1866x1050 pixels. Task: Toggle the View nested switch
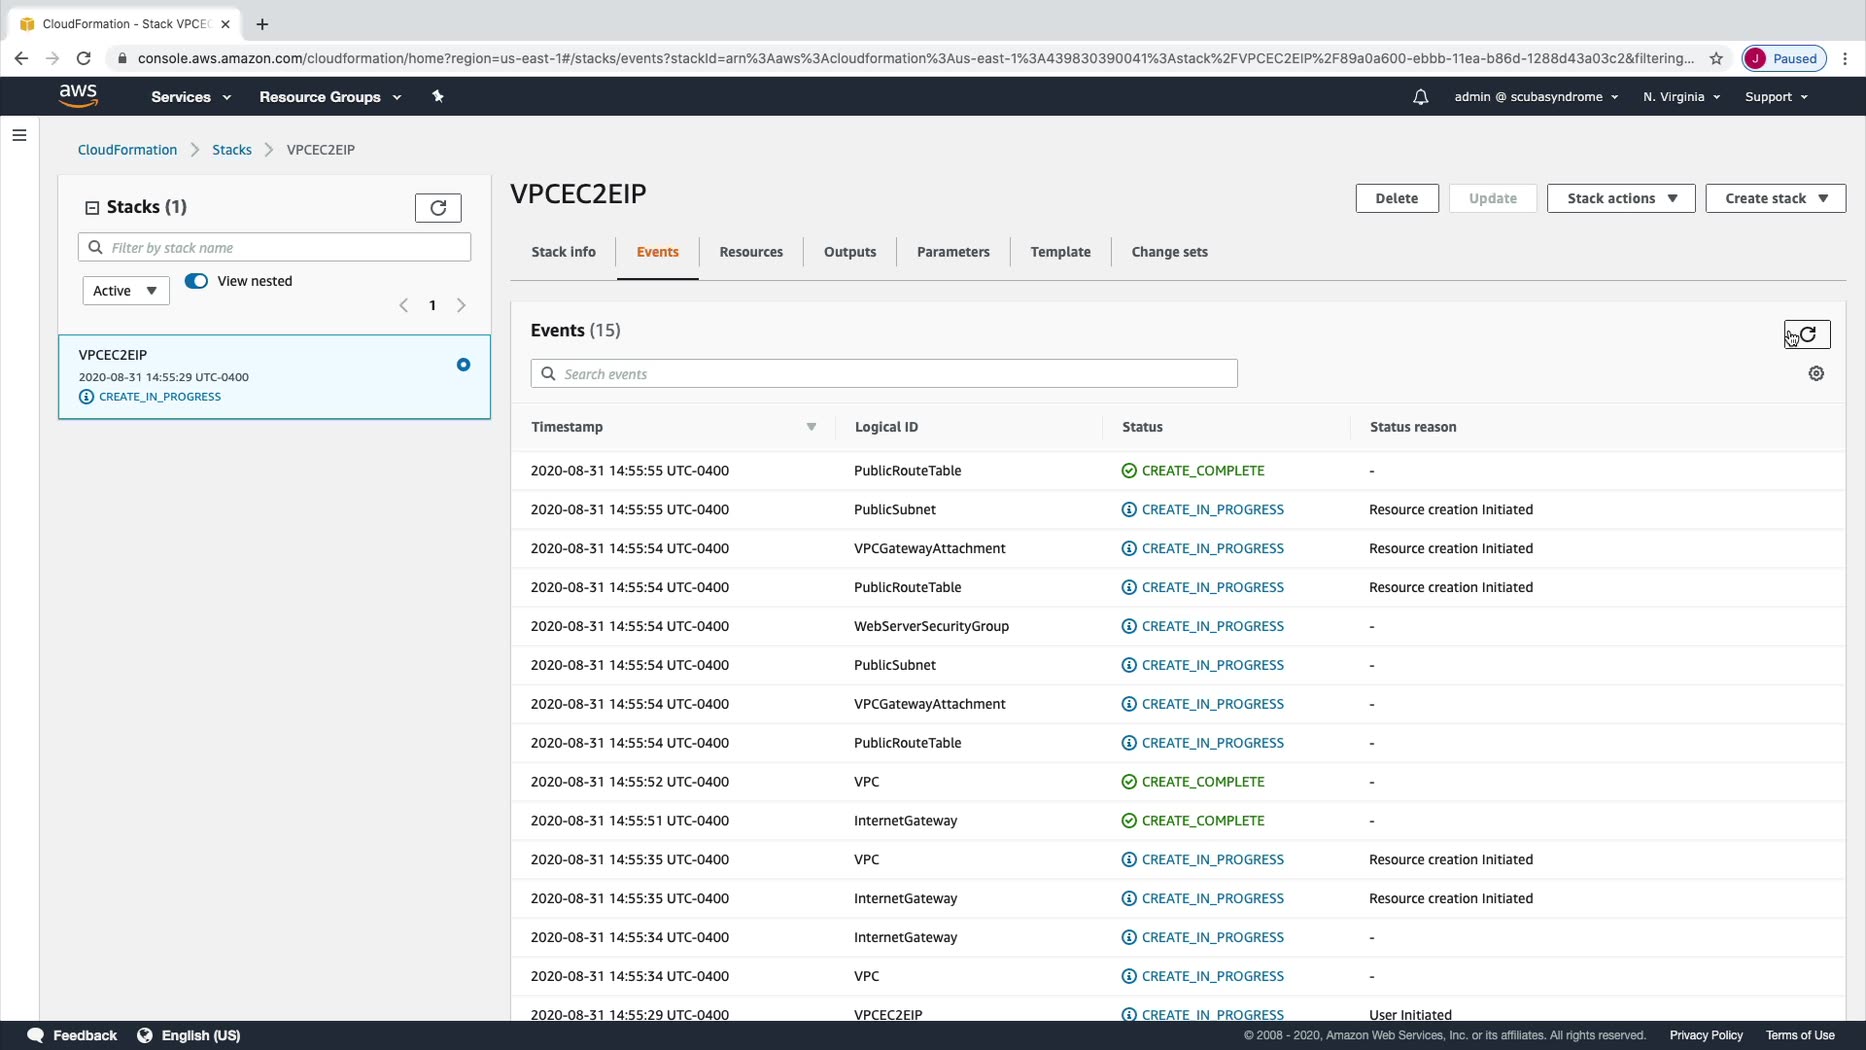pyautogui.click(x=196, y=281)
